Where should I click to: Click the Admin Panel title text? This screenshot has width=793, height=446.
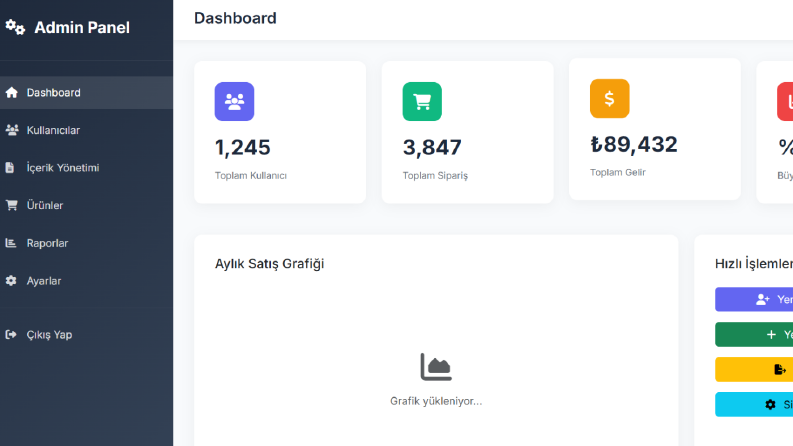[82, 27]
